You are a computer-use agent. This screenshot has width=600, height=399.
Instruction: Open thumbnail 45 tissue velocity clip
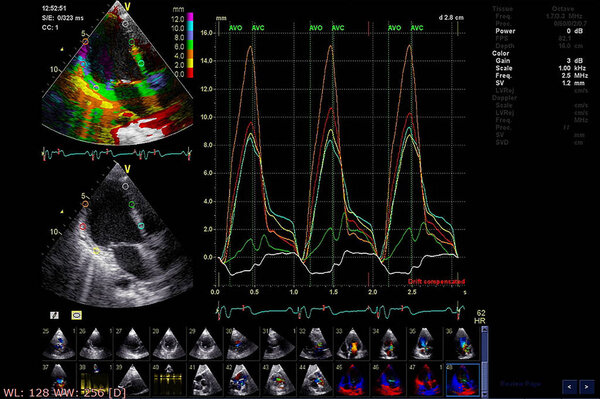[352, 379]
